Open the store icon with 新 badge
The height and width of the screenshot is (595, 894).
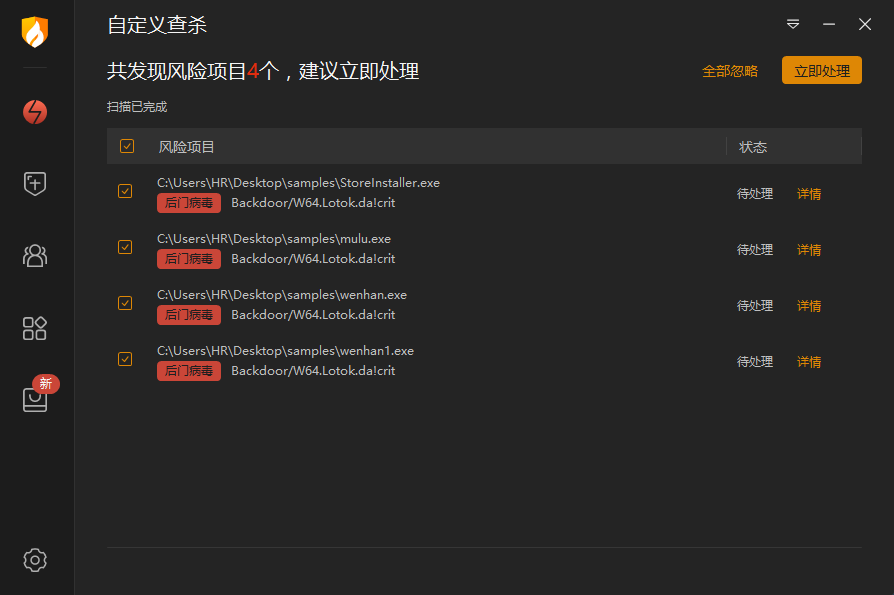[x=38, y=395]
